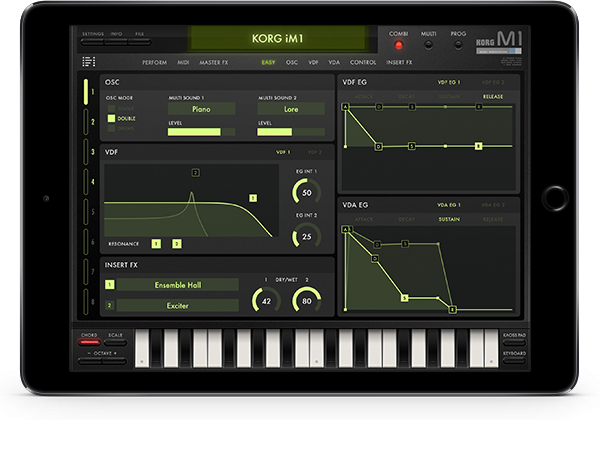Screen dimensions: 600x450
Task: Open Multi Sound 1 Piano selector
Action: (x=201, y=109)
